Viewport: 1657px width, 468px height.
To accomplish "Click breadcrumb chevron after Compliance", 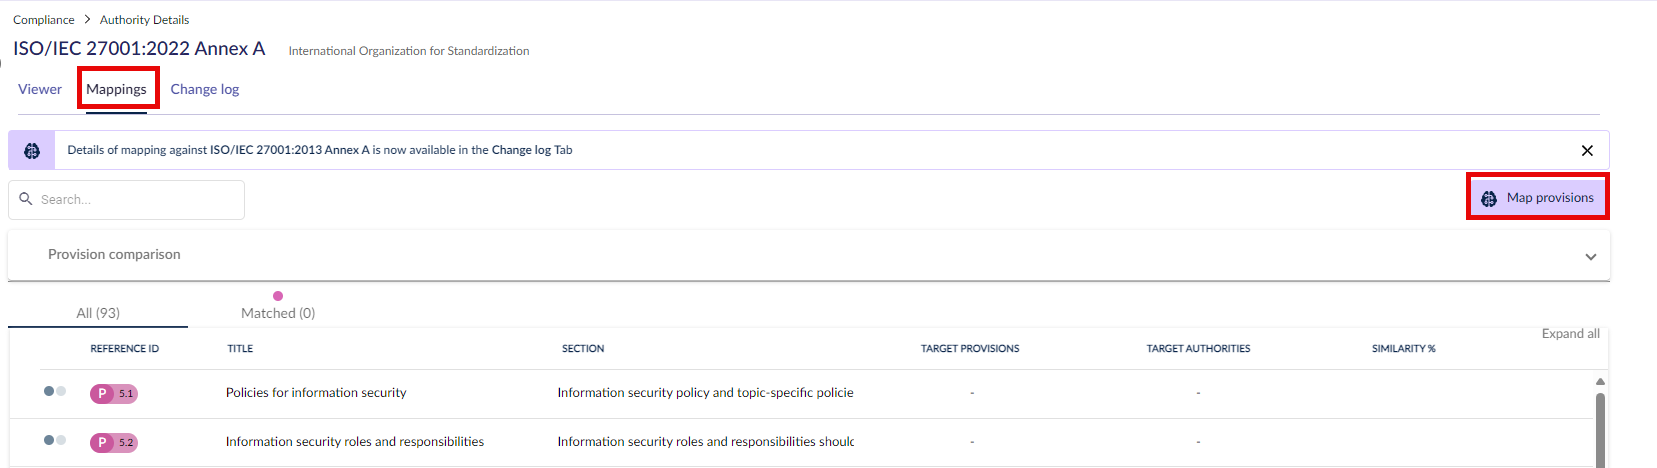I will pyautogui.click(x=87, y=19).
